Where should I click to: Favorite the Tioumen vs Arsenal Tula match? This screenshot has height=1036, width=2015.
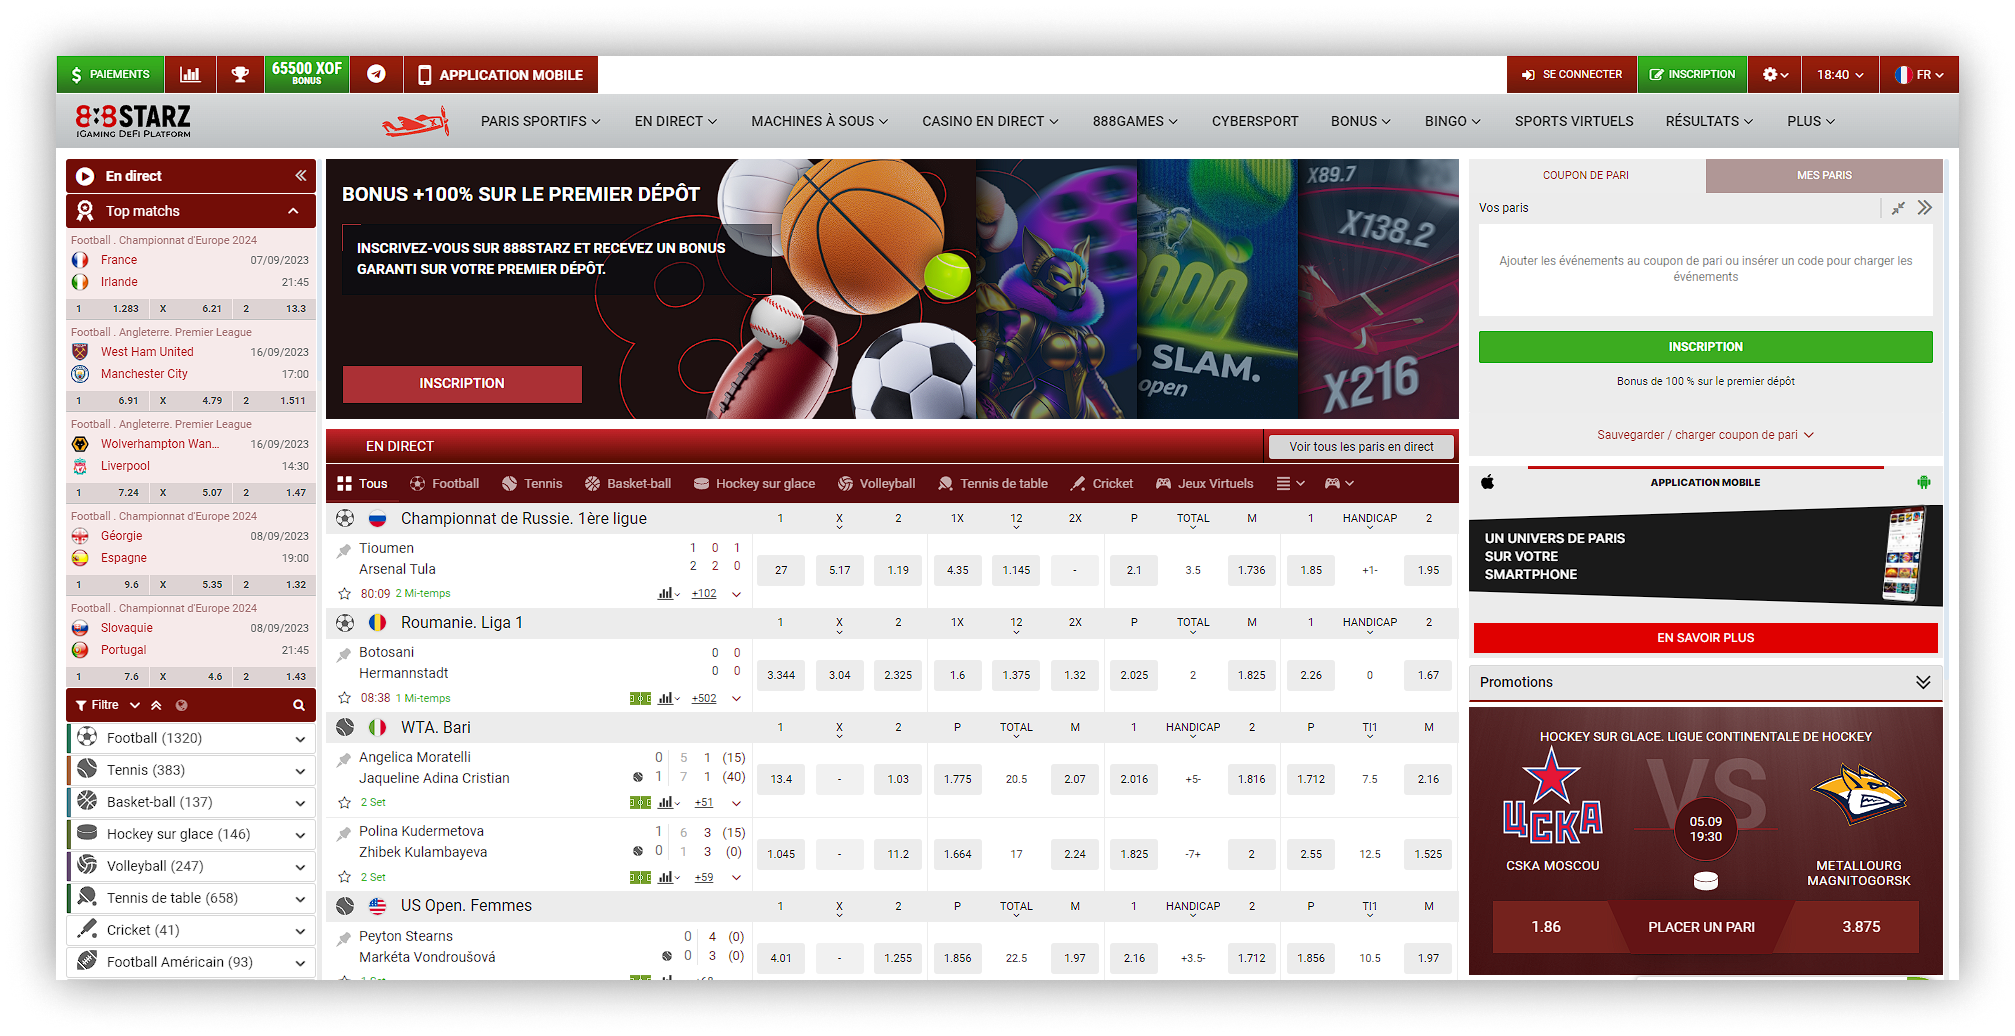coord(344,594)
